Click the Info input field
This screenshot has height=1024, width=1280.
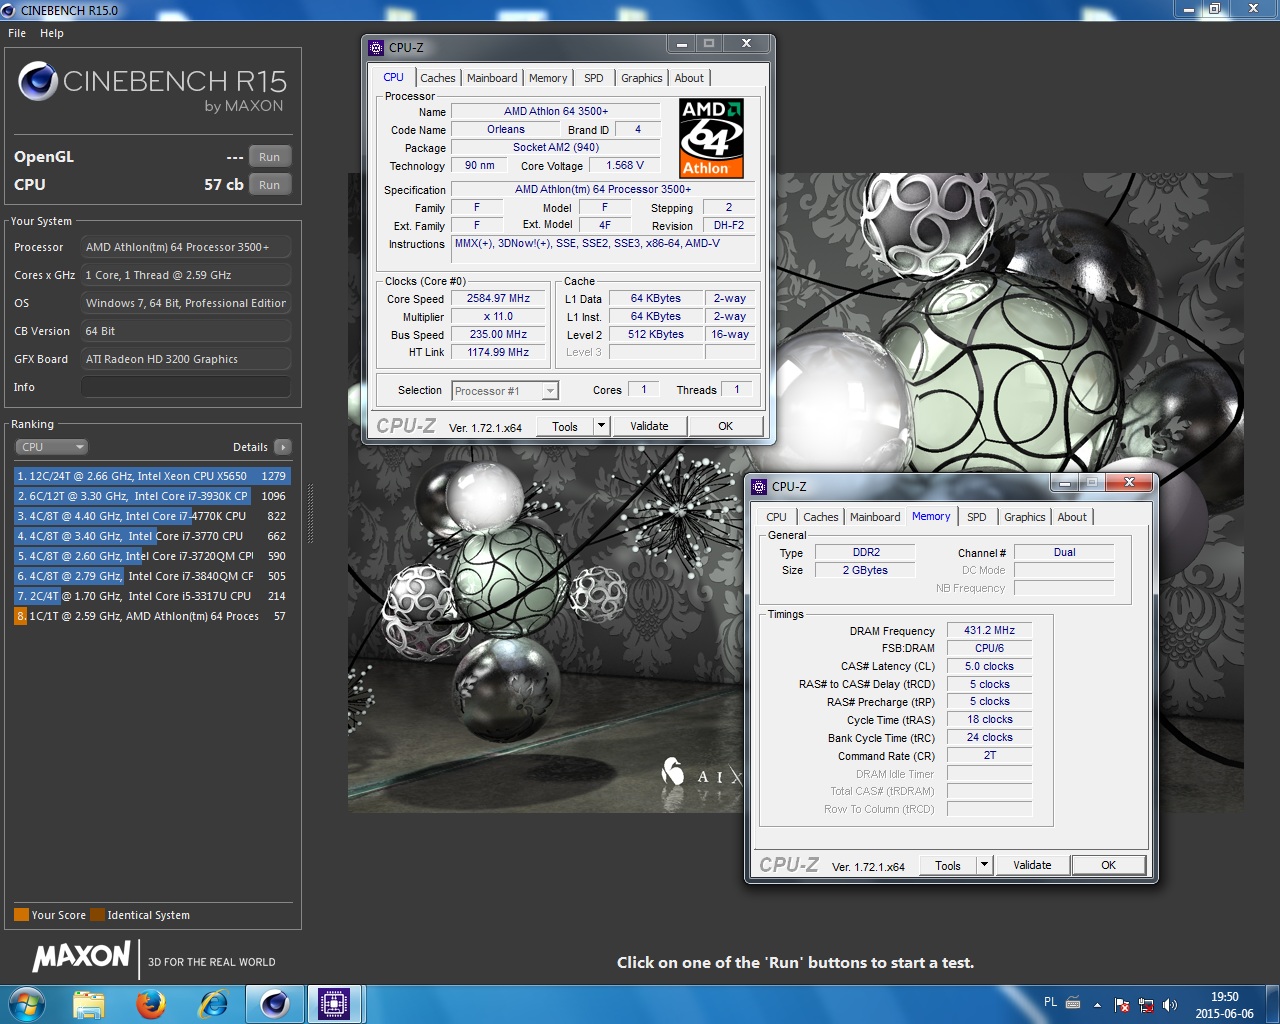click(x=186, y=387)
